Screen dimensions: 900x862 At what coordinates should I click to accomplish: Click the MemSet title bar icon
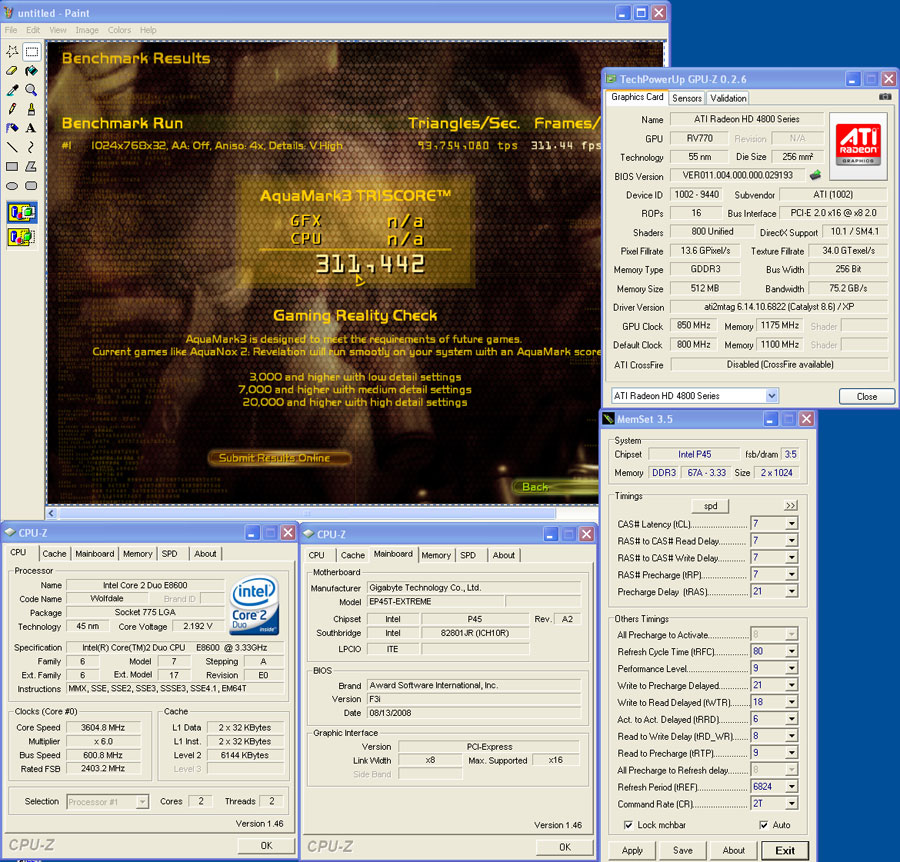[x=608, y=419]
